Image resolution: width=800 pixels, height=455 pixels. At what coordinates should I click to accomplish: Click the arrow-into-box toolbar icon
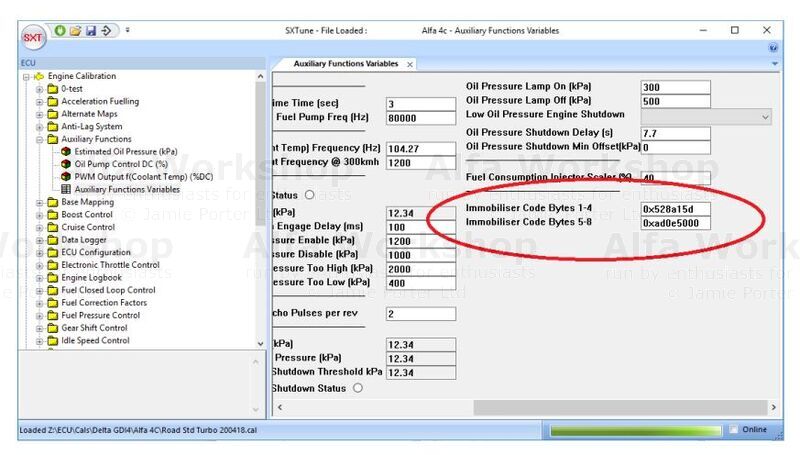coord(105,30)
